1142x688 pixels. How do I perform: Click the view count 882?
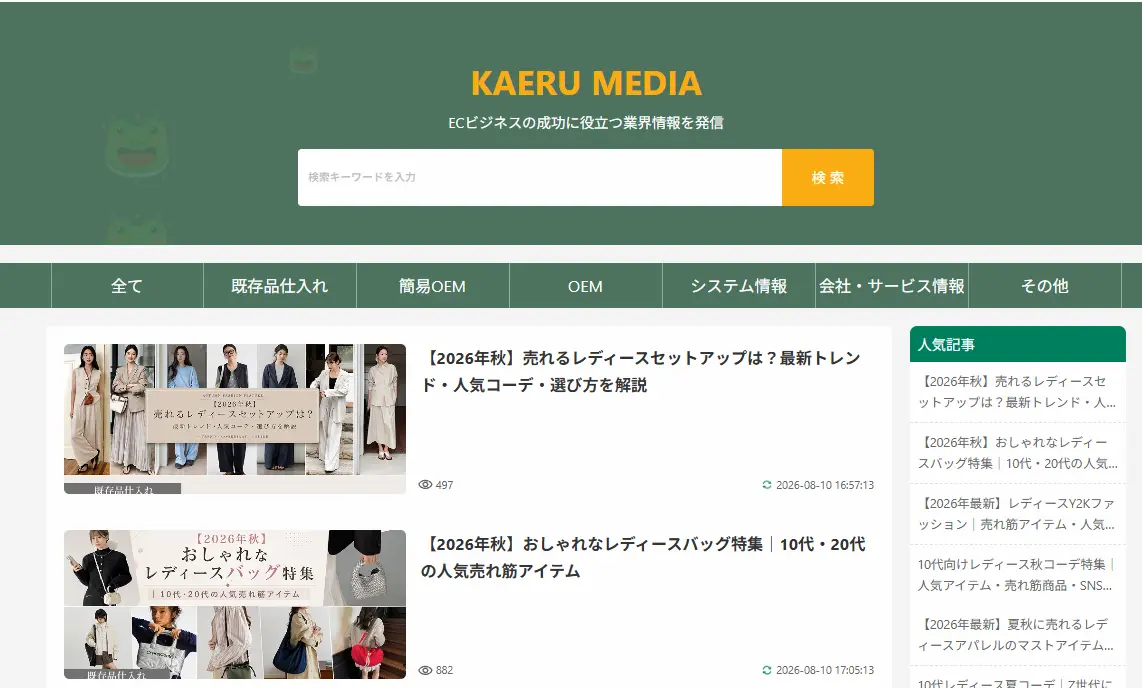pyautogui.click(x=444, y=671)
